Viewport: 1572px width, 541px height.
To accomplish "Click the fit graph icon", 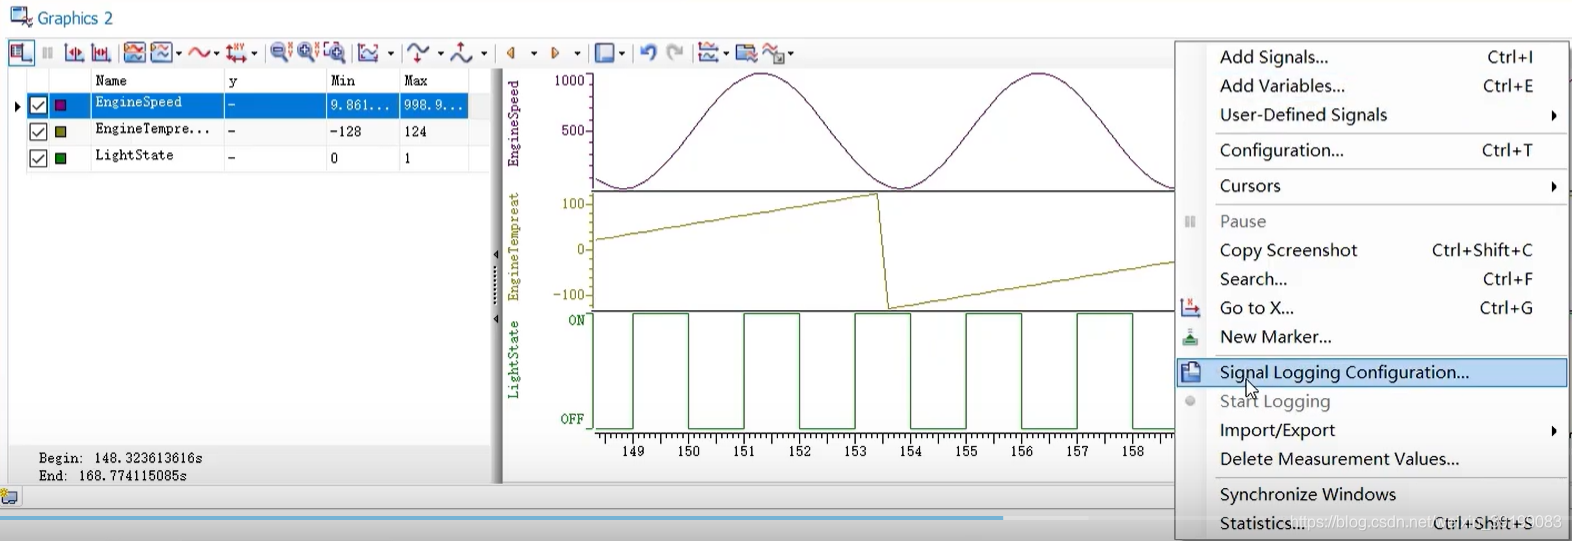I will 369,53.
